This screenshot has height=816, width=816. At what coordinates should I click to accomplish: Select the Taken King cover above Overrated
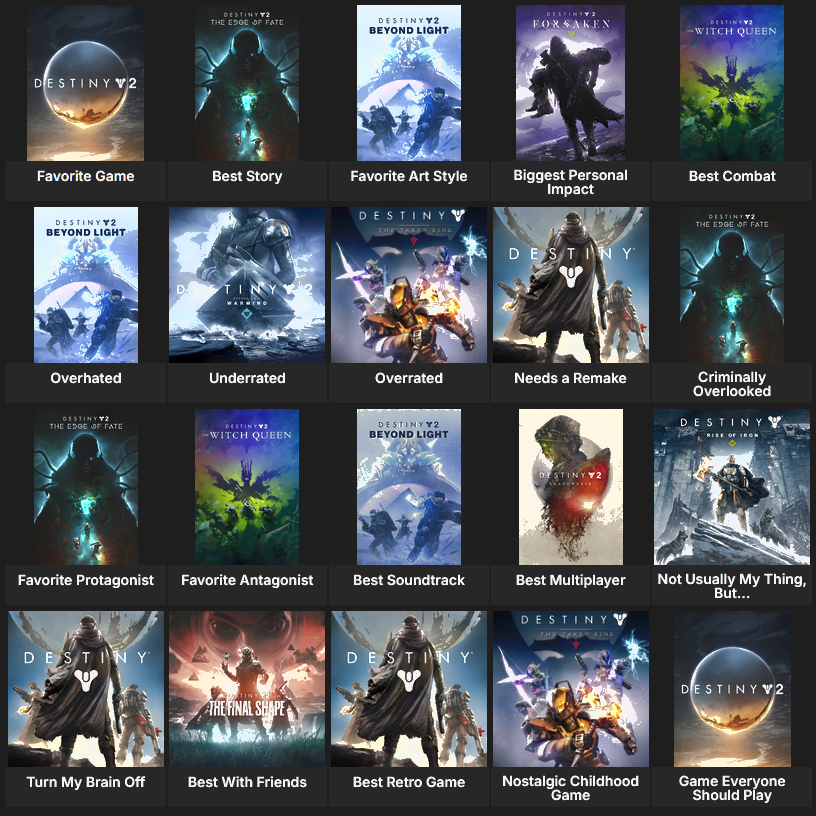coord(409,285)
